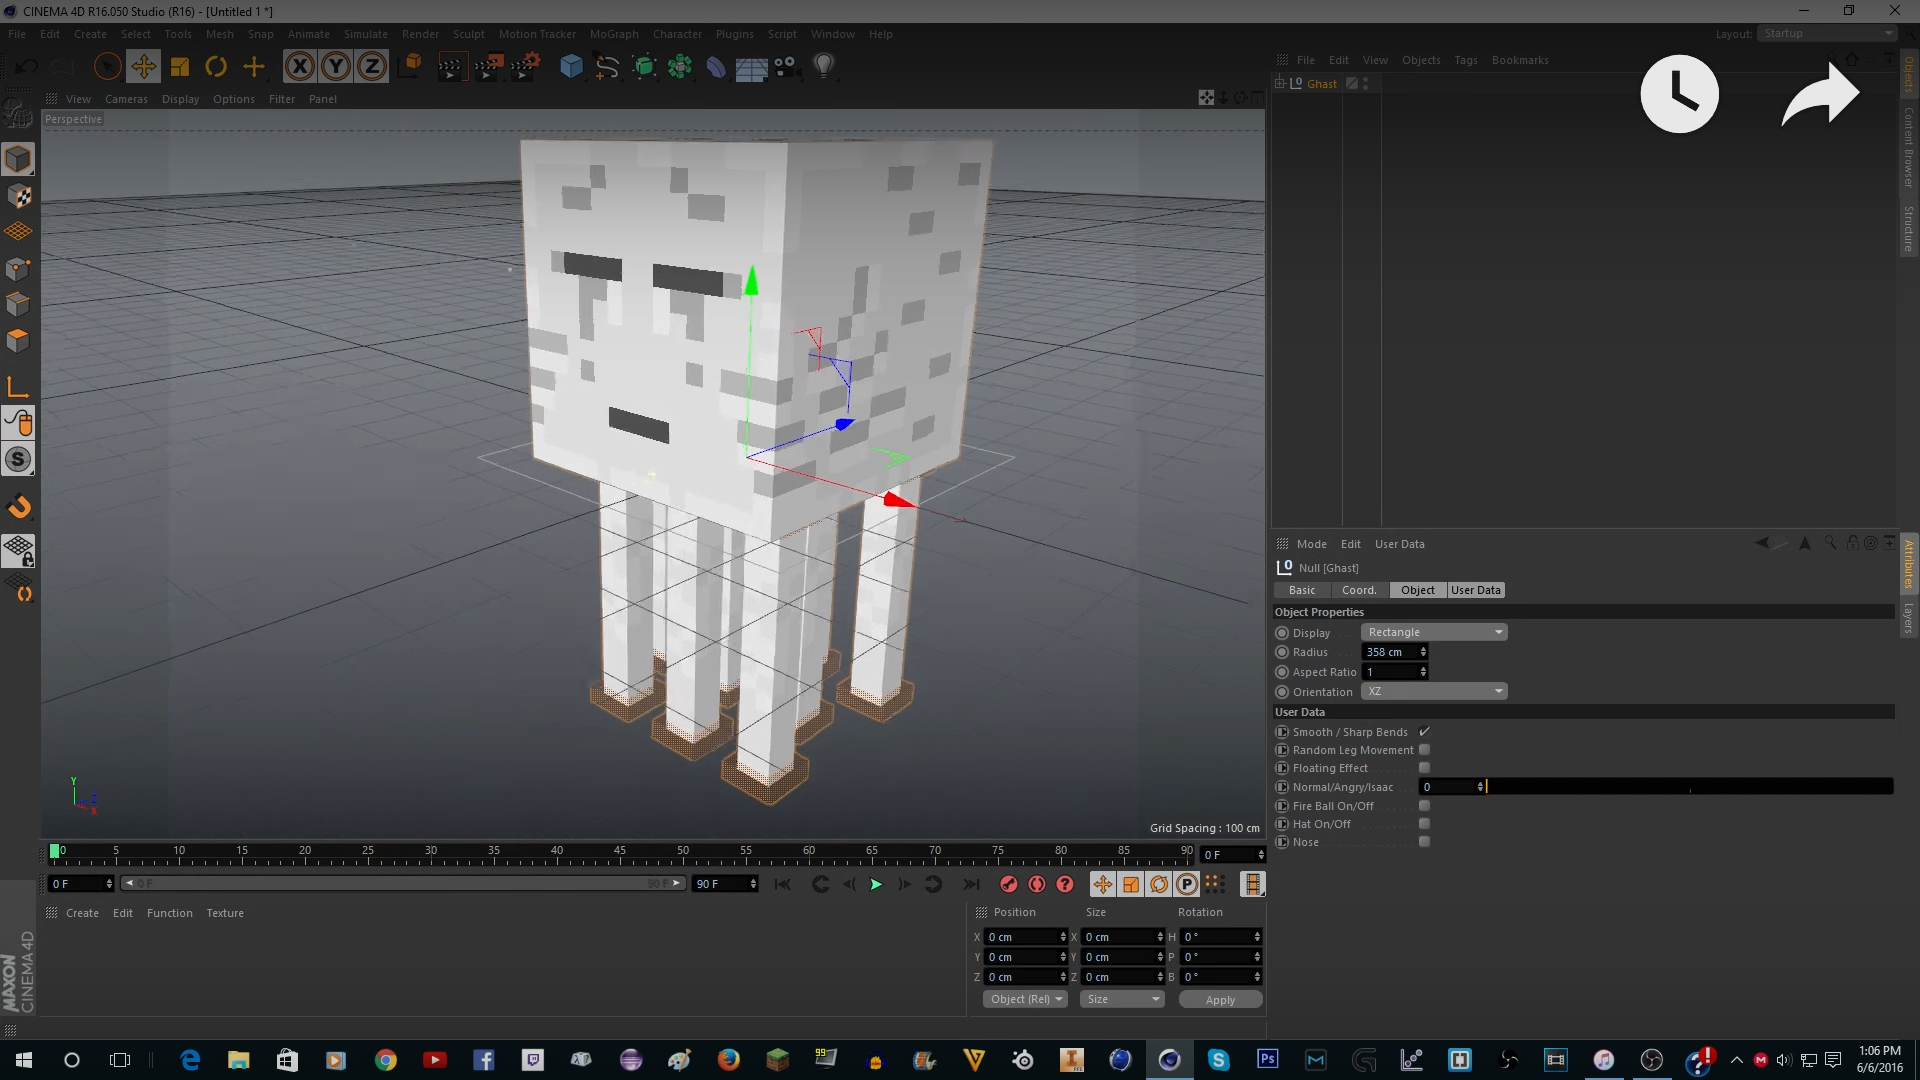Open the Display dropdown showing Rectangle
The width and height of the screenshot is (1920, 1080).
point(1434,633)
